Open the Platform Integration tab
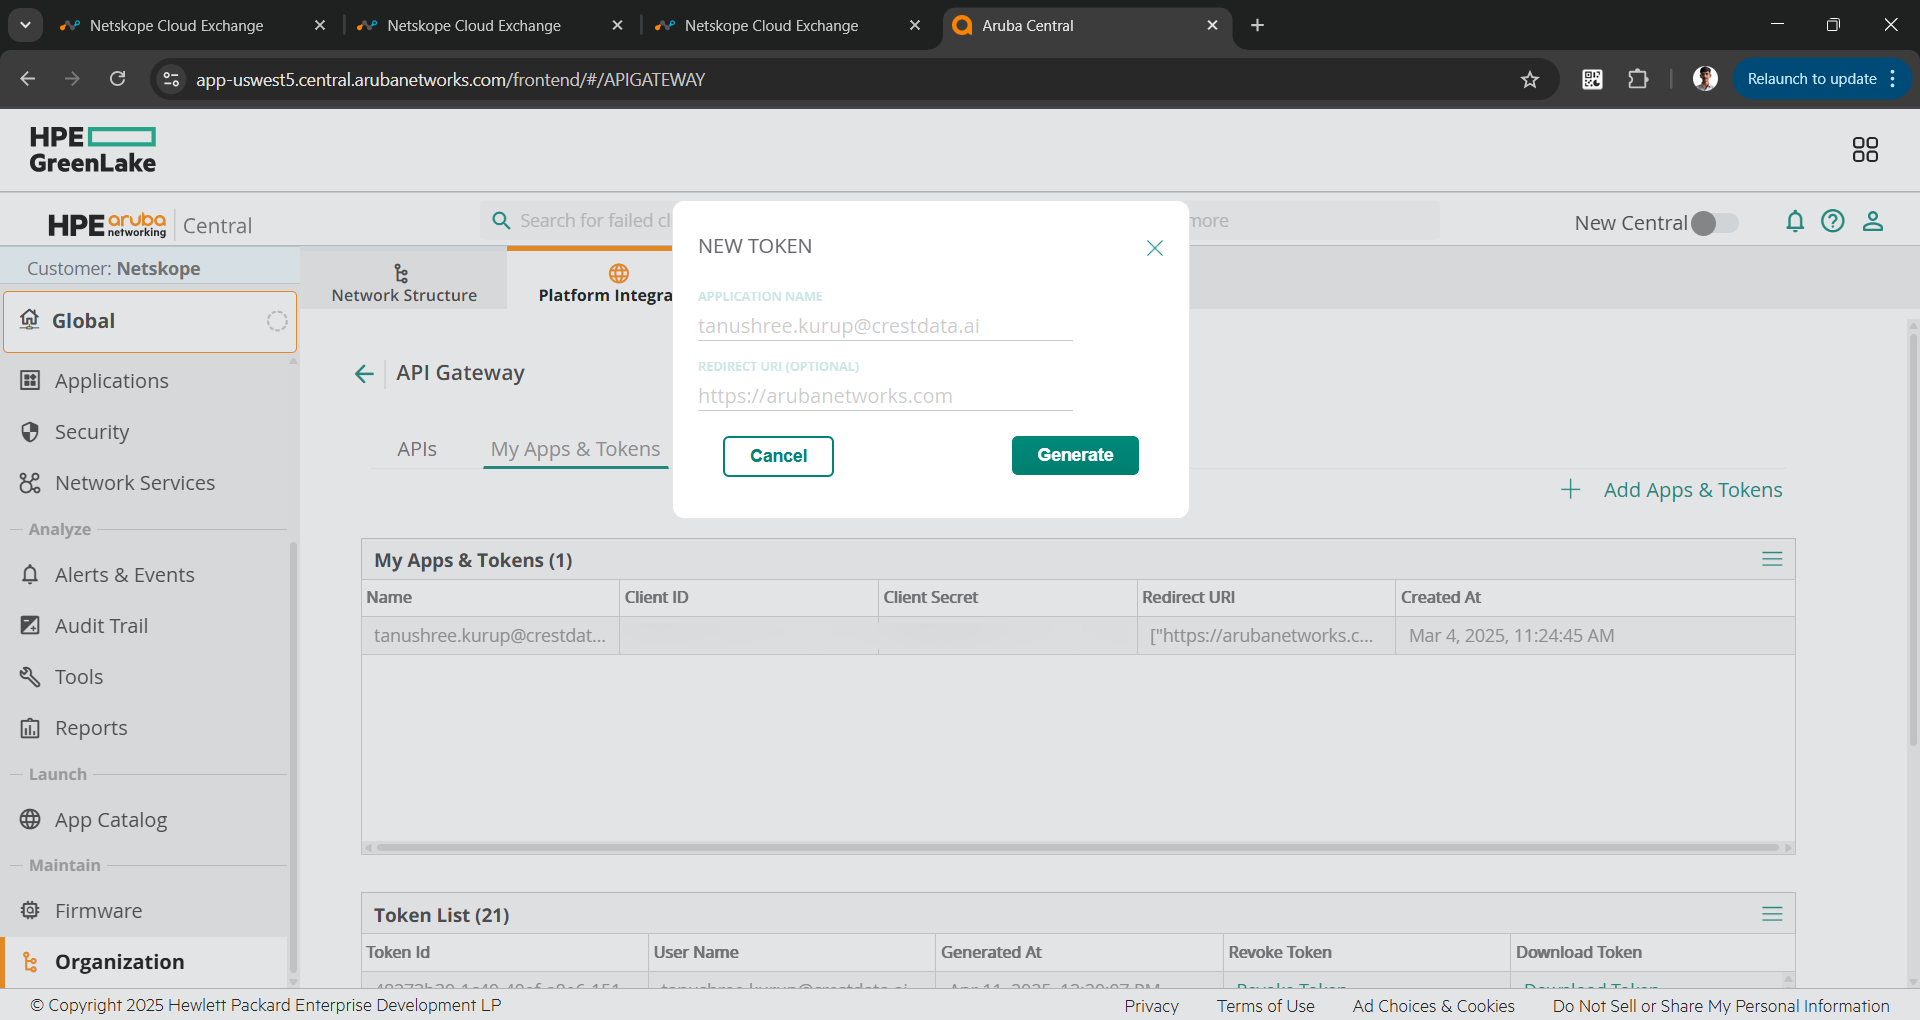 point(605,283)
